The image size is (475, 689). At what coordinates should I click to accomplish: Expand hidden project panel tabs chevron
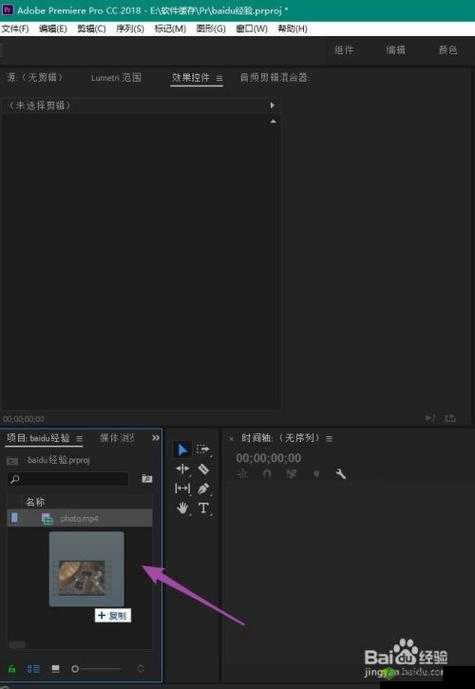tap(156, 438)
